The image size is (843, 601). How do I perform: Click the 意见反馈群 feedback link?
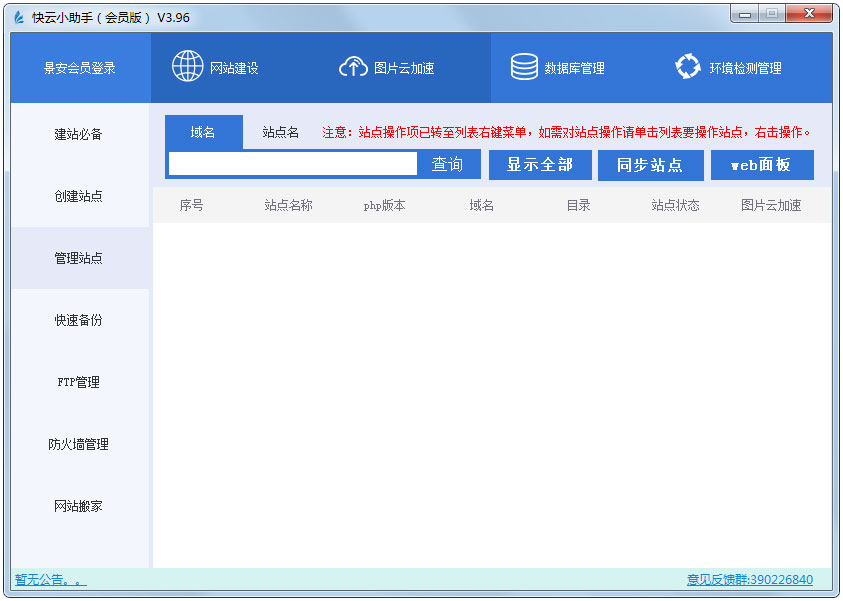click(x=749, y=580)
